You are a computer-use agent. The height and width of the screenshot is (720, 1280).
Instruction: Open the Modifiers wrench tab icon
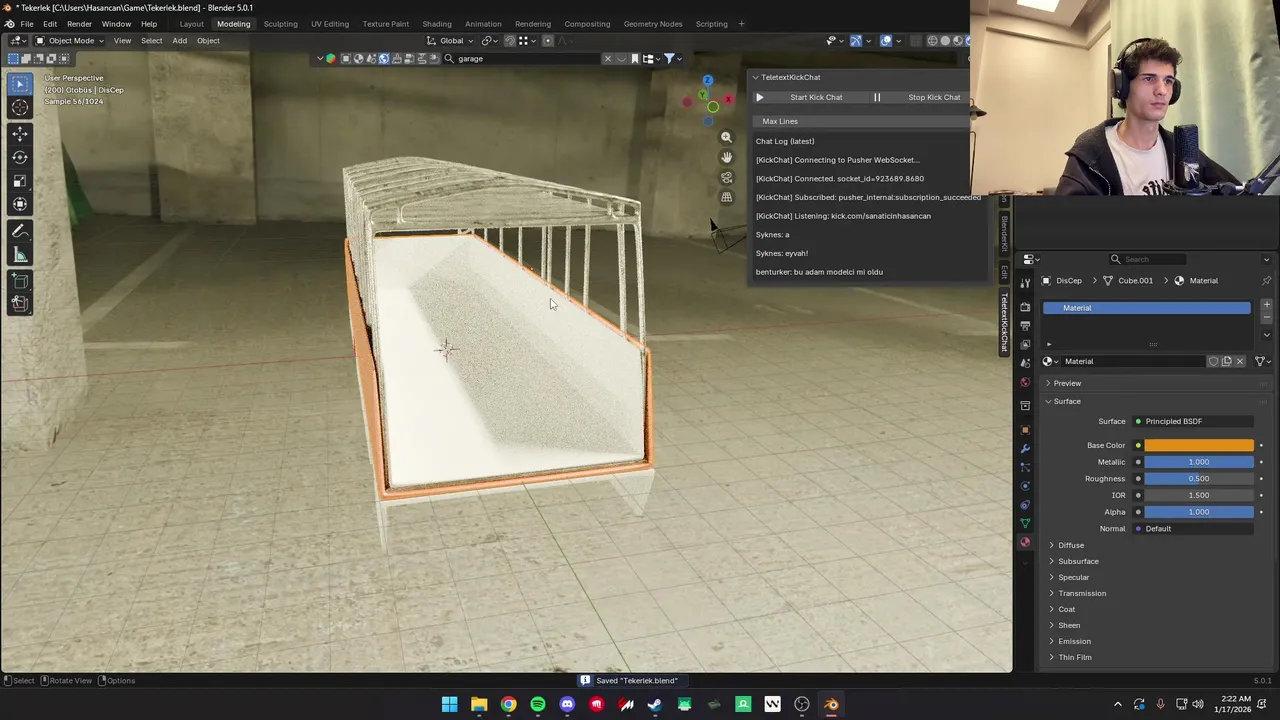click(x=1025, y=448)
